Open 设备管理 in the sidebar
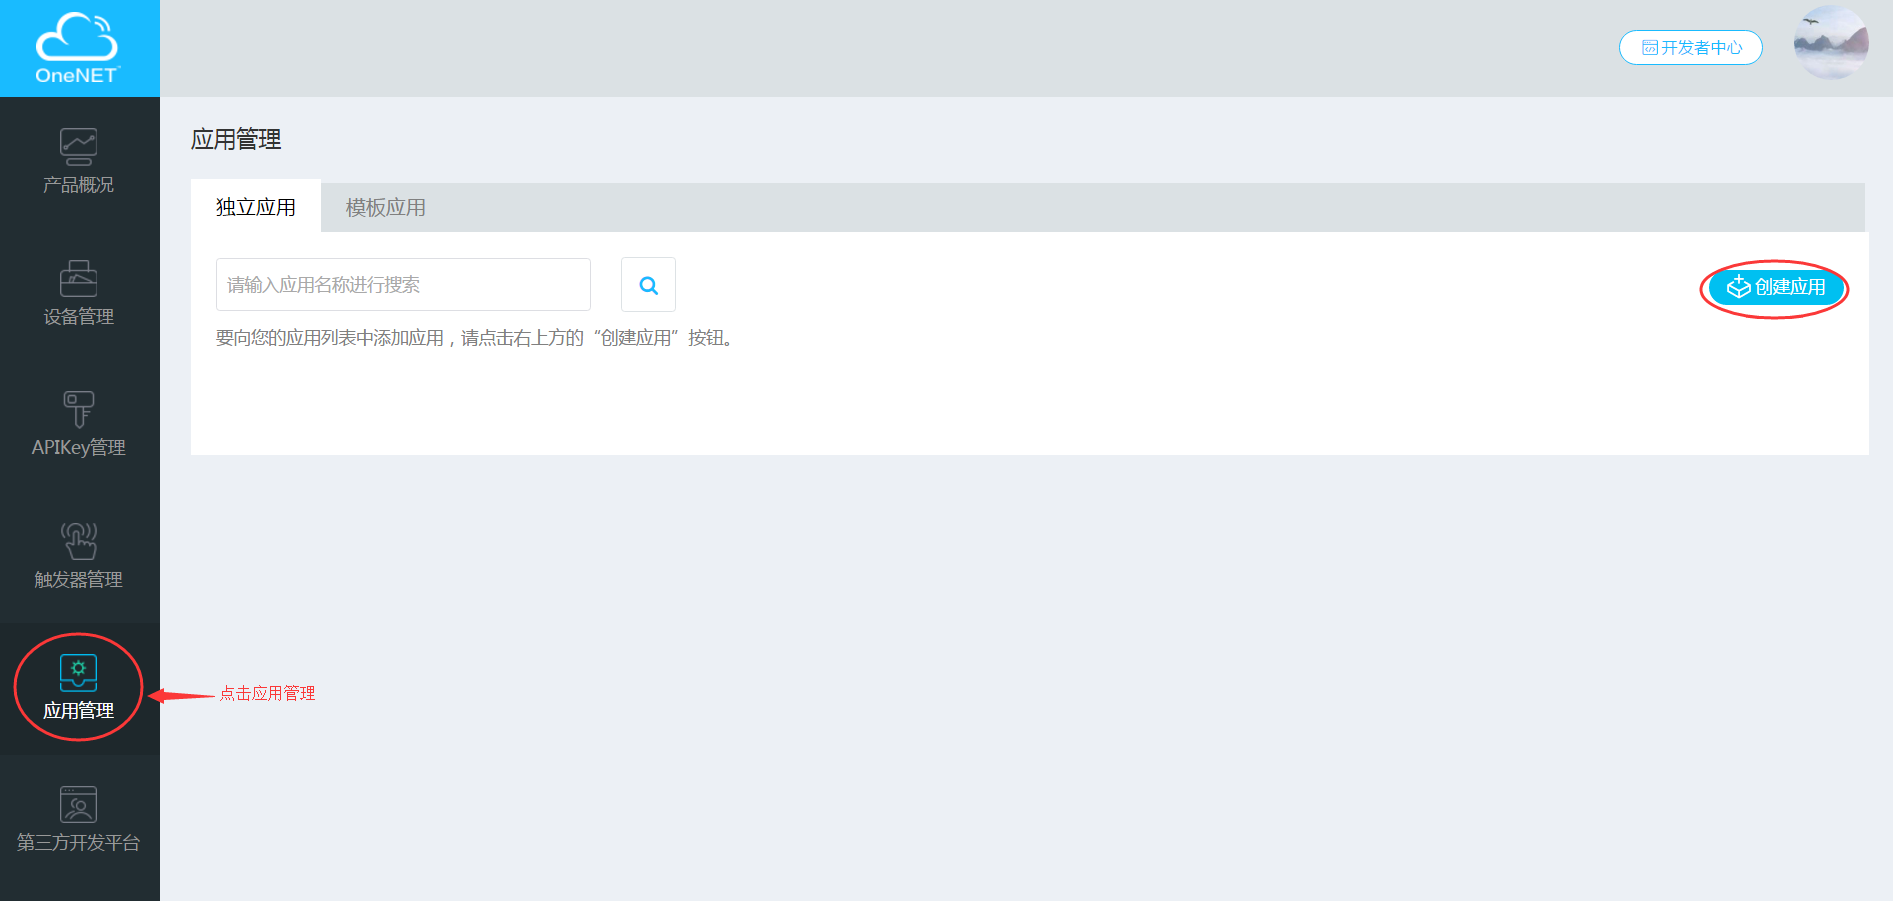 [x=79, y=294]
